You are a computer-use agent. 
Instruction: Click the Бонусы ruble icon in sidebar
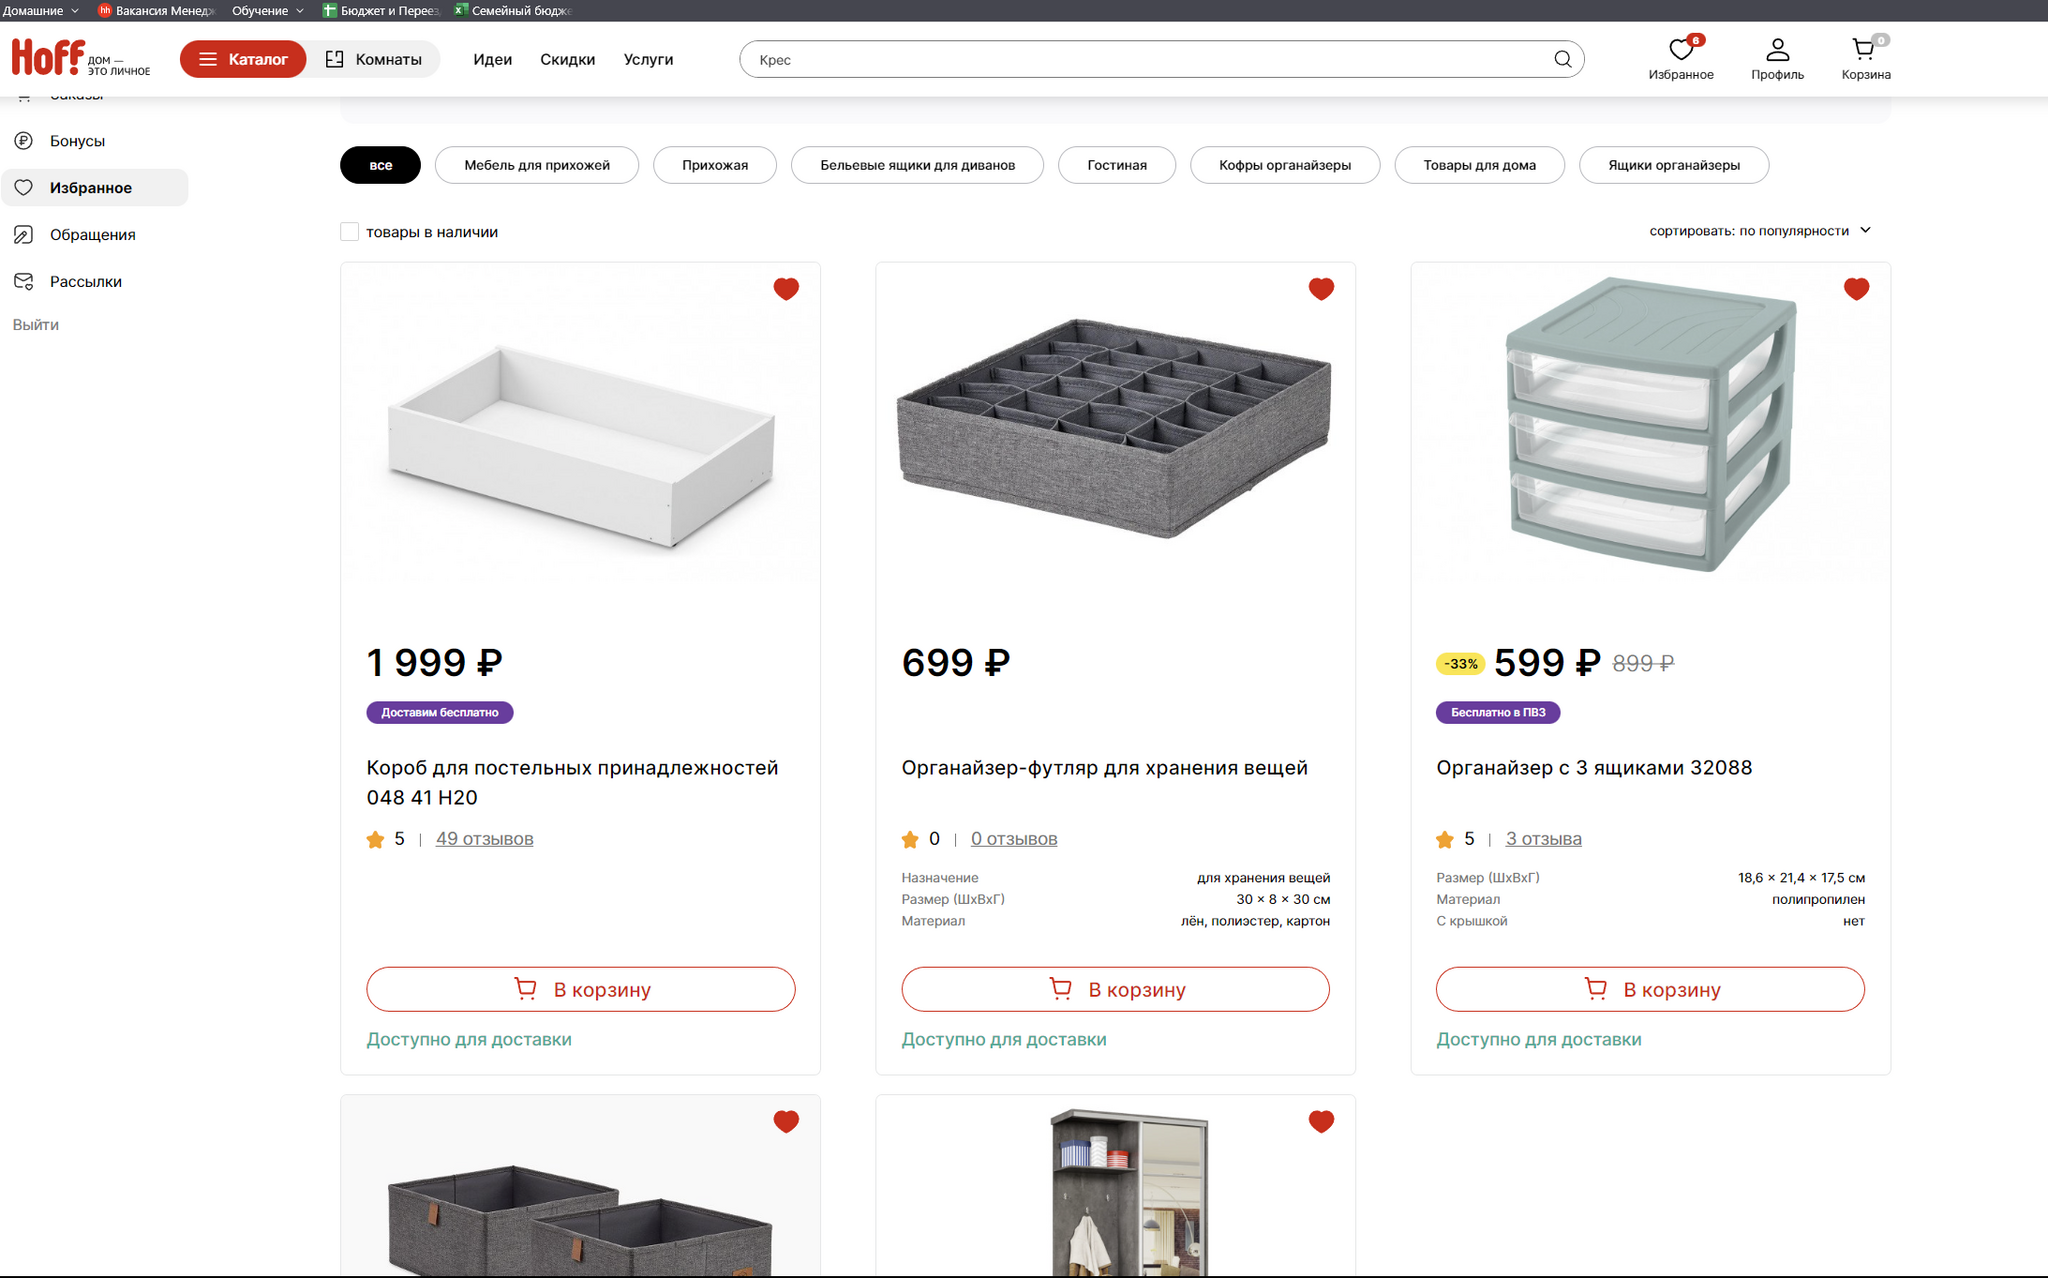(x=23, y=140)
